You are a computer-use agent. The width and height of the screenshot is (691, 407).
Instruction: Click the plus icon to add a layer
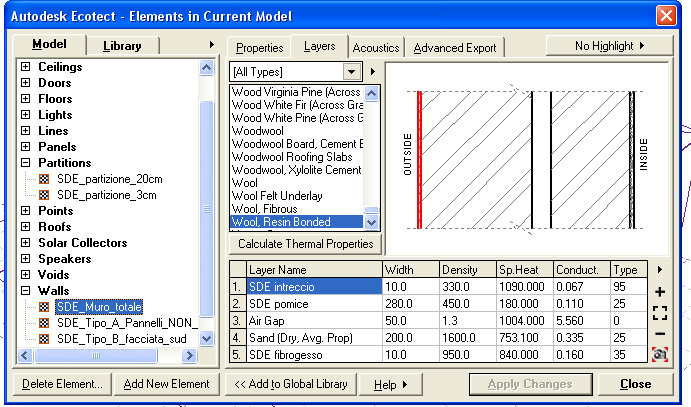[x=660, y=292]
